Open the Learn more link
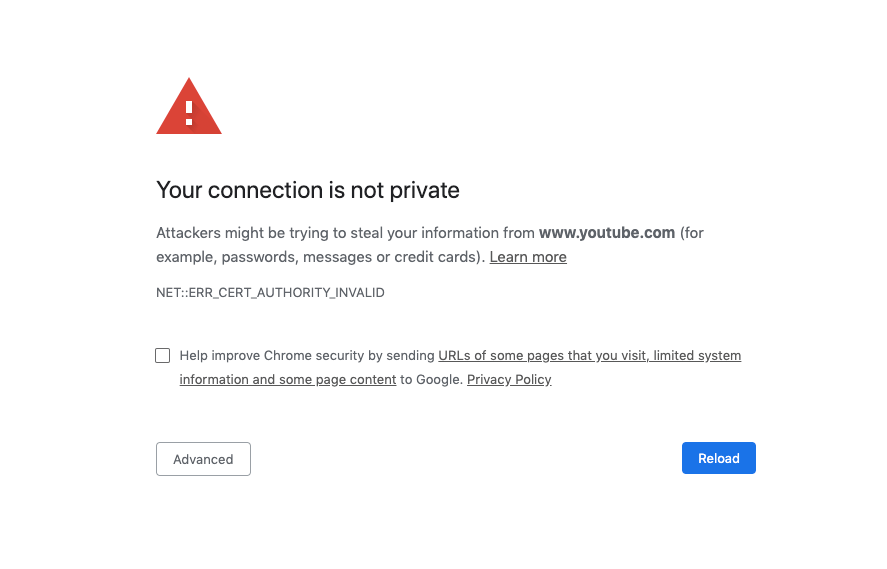The image size is (887, 569). tap(528, 257)
